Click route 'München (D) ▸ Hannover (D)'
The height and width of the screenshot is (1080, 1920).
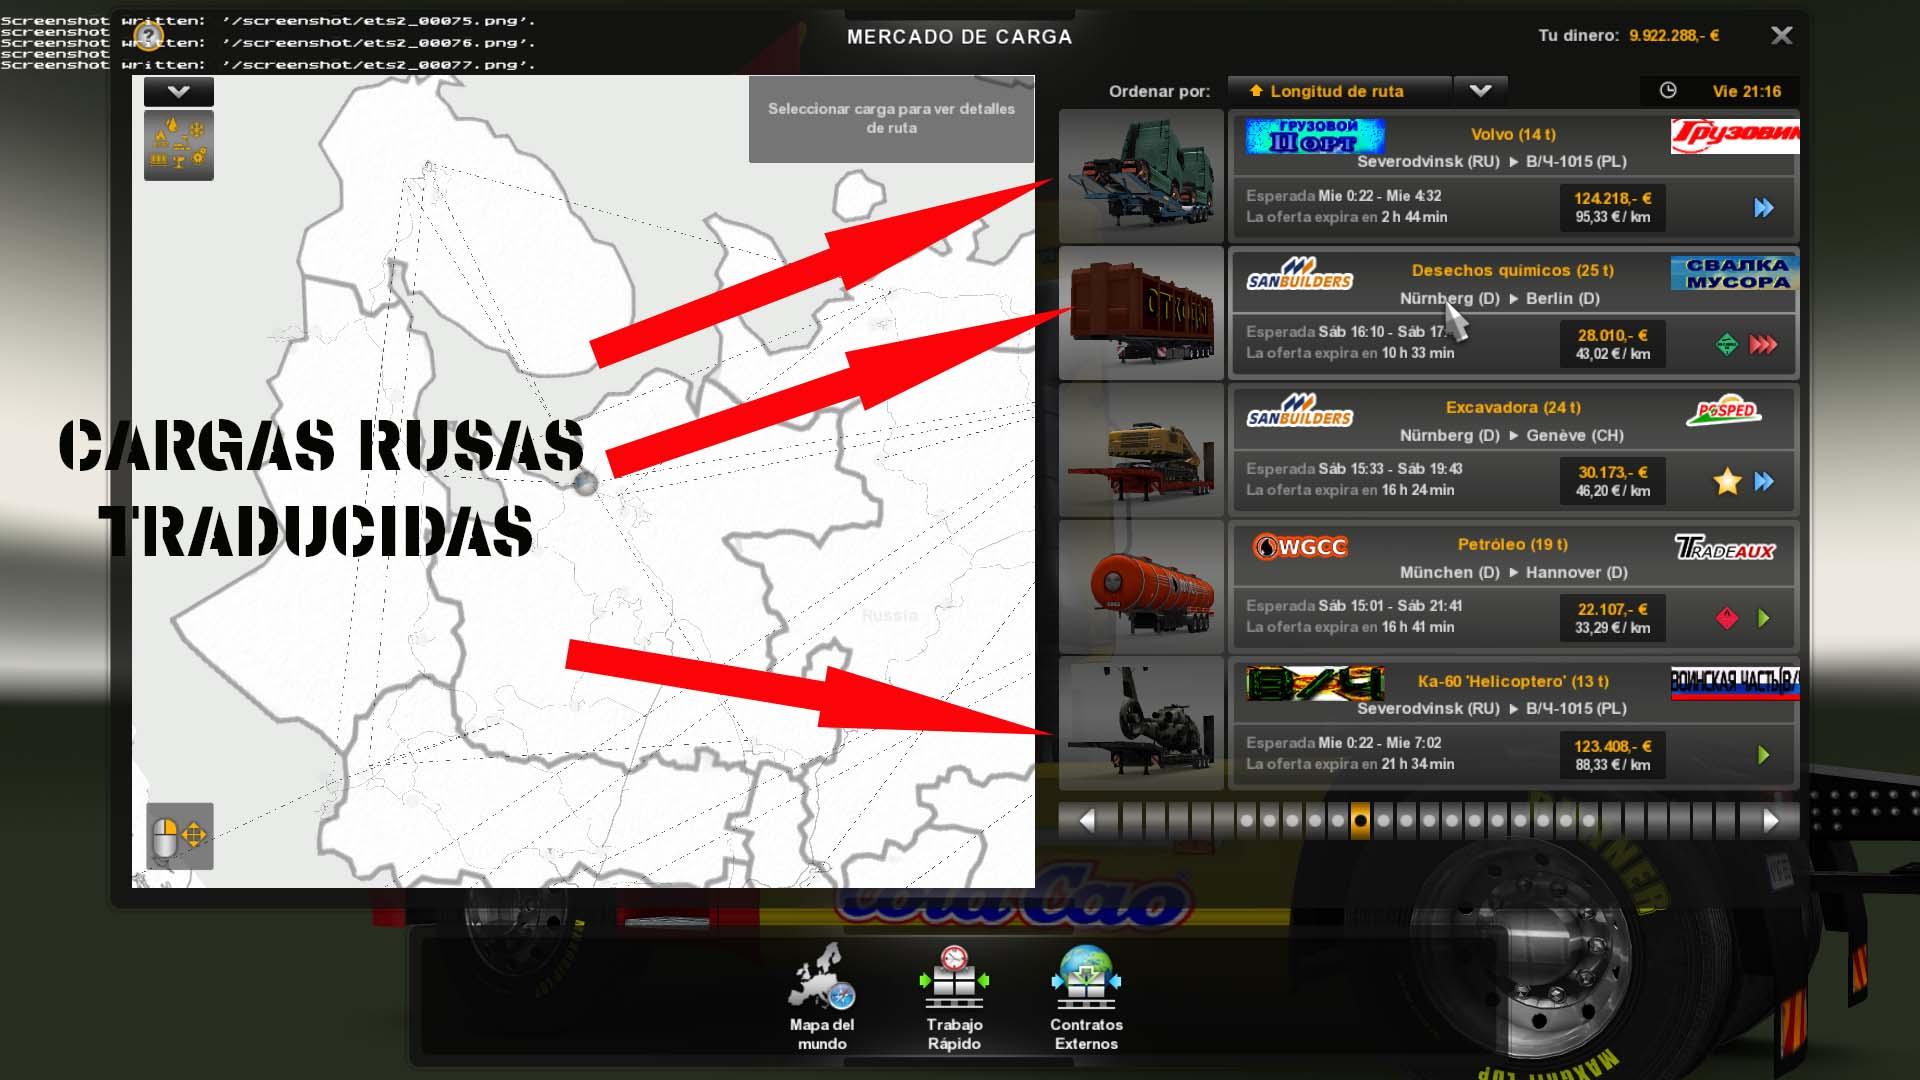click(x=1513, y=573)
